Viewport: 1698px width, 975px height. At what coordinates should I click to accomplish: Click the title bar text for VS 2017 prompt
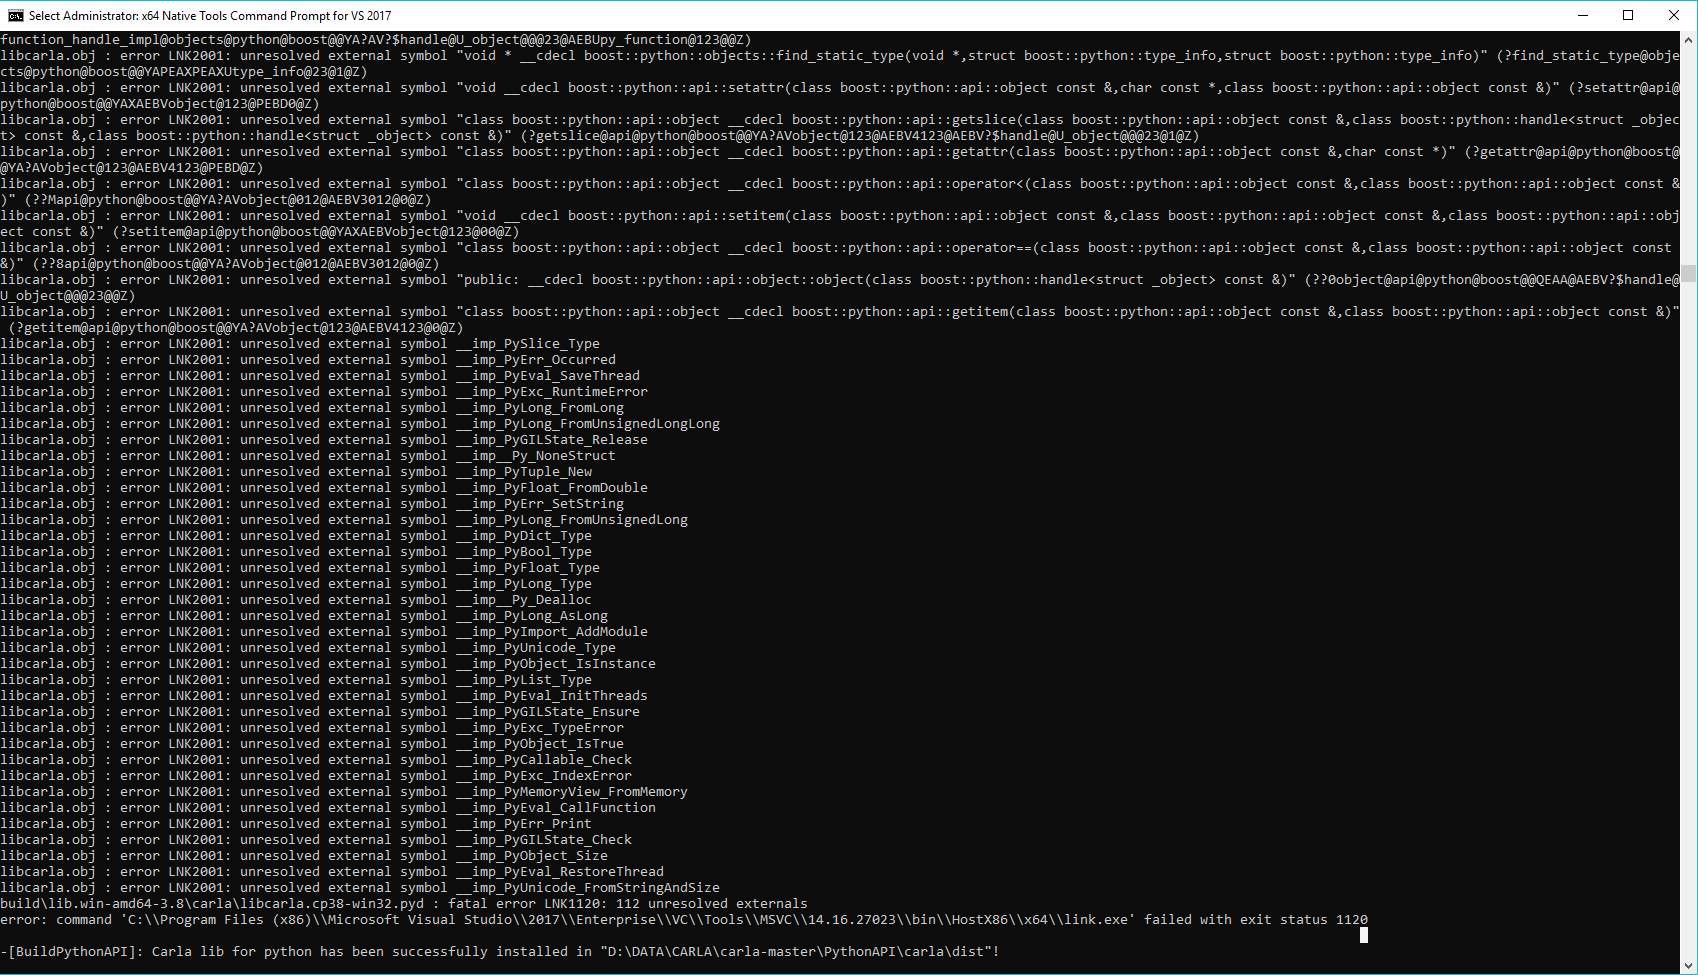pyautogui.click(x=208, y=15)
